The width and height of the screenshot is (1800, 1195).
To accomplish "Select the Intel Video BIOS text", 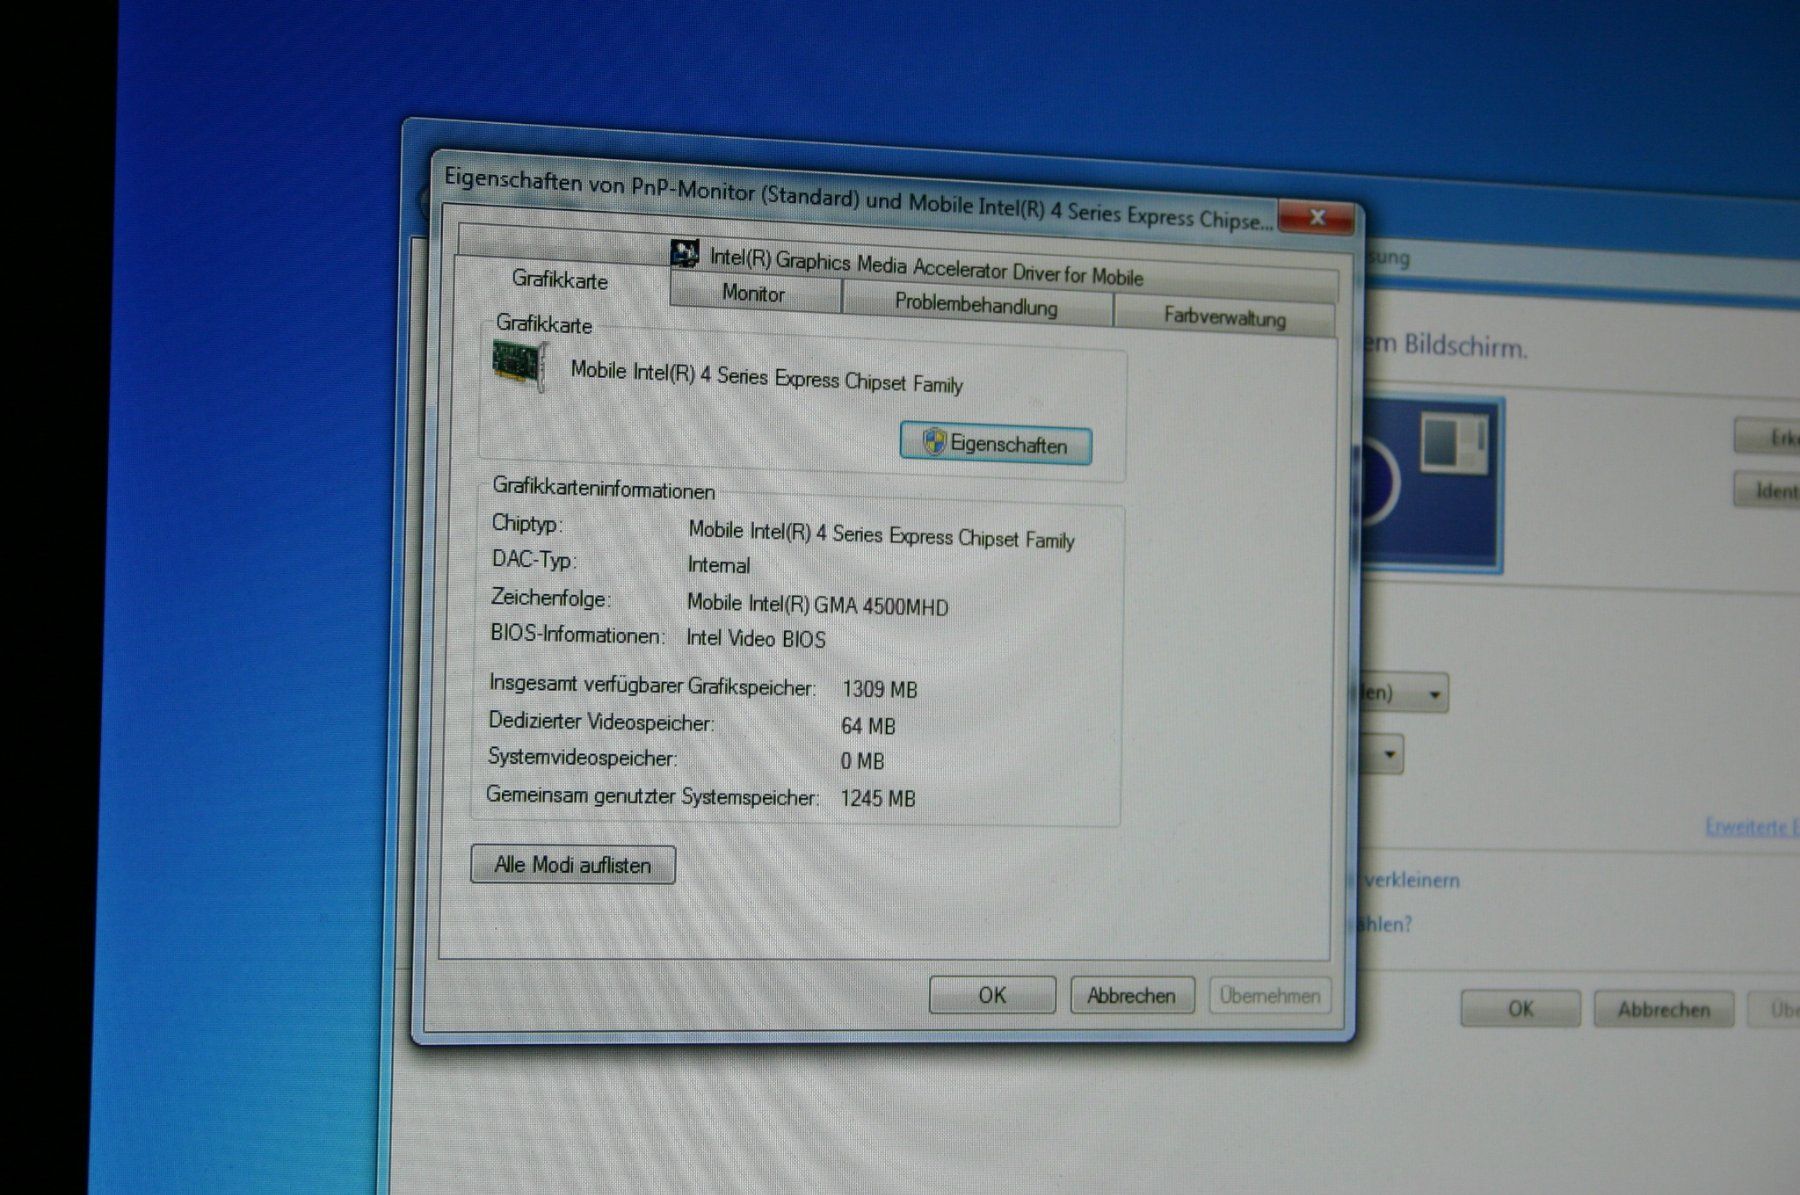I will pyautogui.click(x=756, y=638).
